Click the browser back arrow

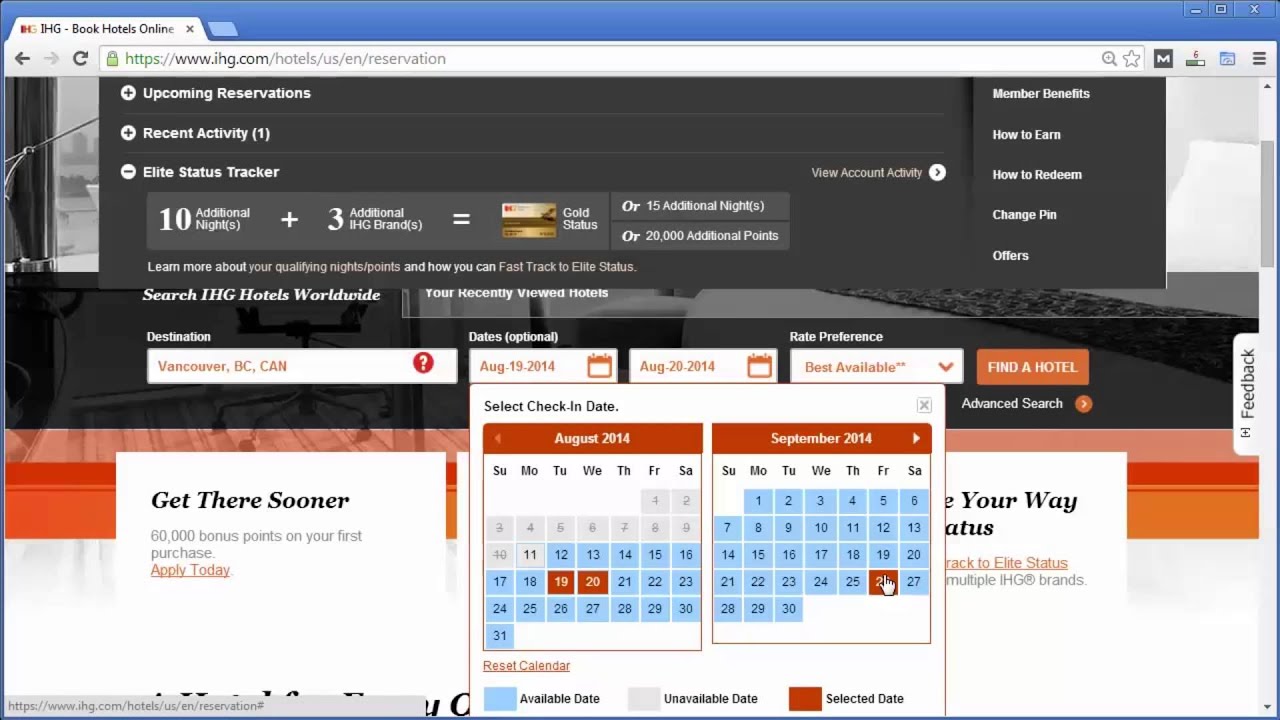coord(22,59)
